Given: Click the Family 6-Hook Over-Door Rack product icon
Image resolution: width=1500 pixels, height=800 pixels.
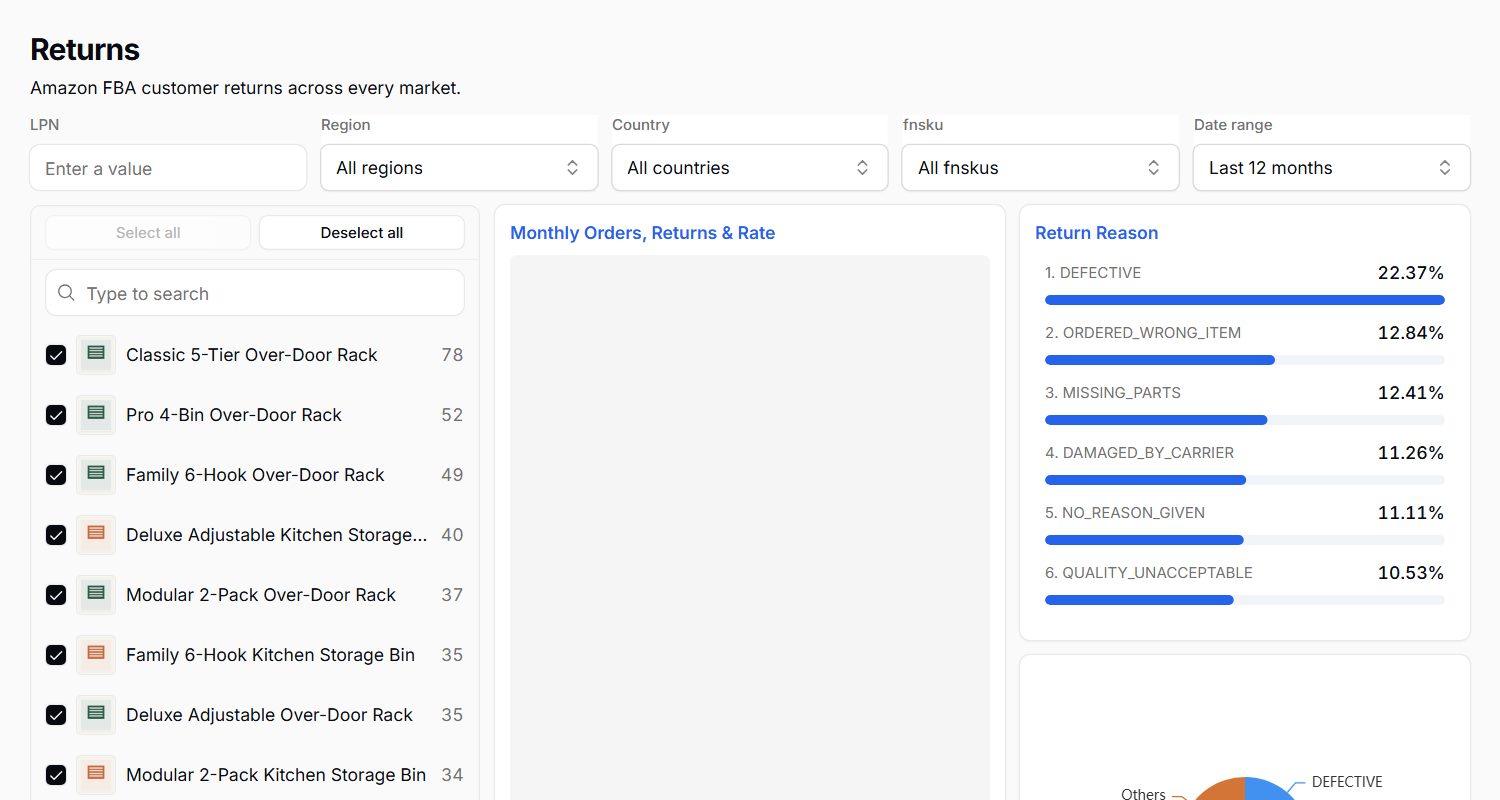Looking at the screenshot, I should [96, 475].
